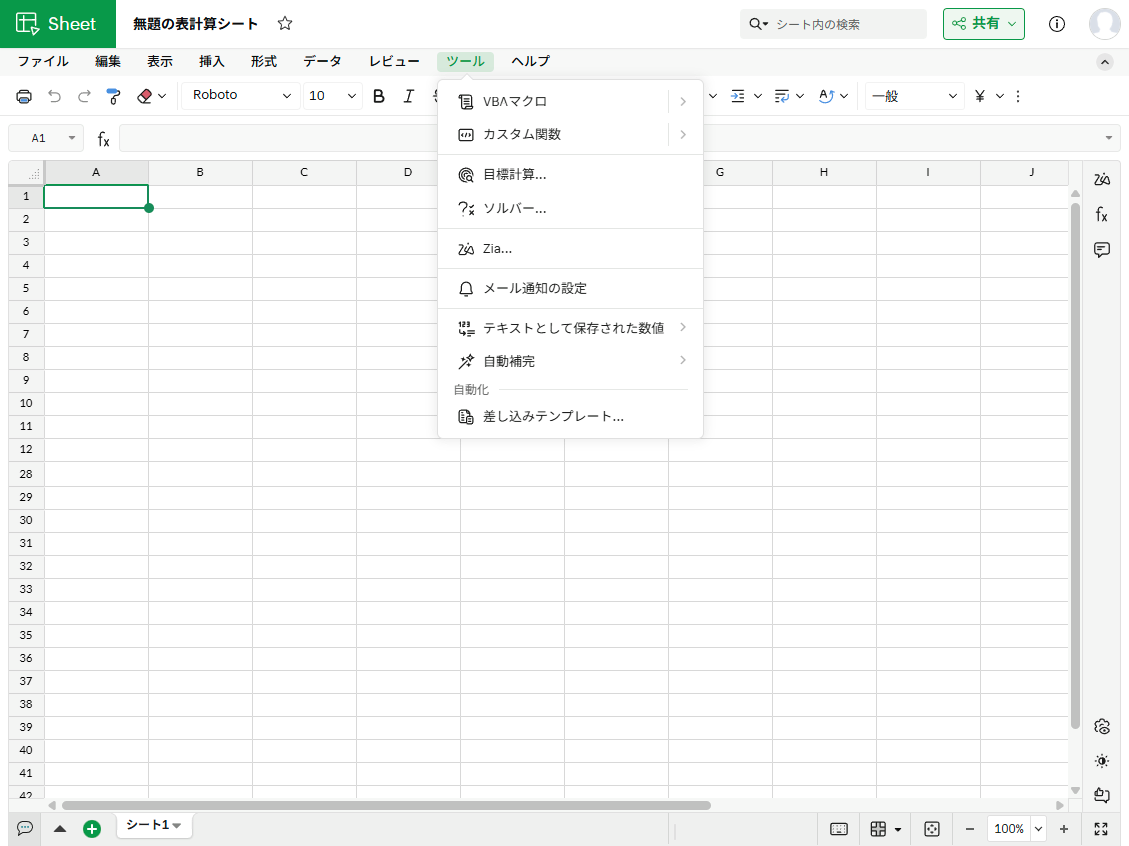
Task: Open the info icon next to share
Action: pyautogui.click(x=1057, y=24)
